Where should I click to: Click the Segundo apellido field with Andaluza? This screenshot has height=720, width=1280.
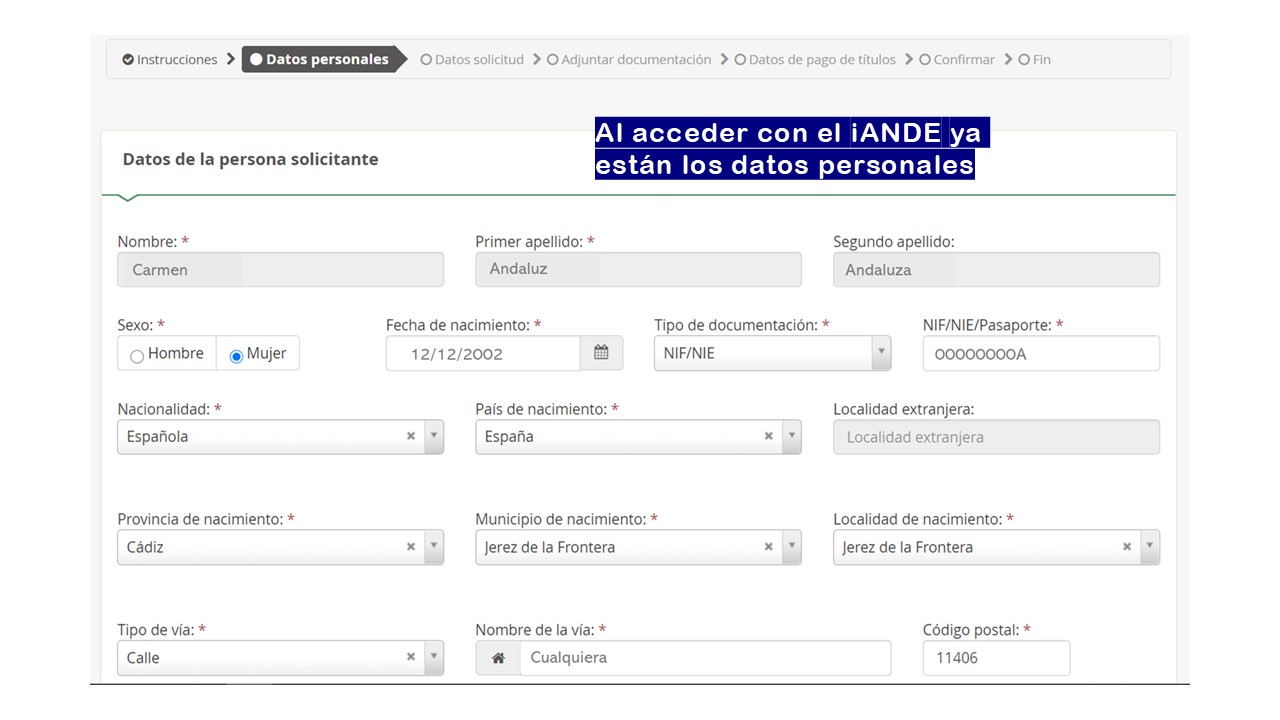pos(996,269)
